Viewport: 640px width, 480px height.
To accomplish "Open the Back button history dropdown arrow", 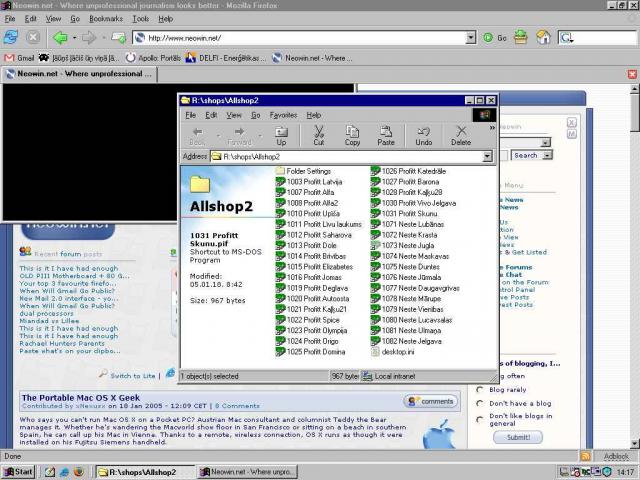I will tap(74, 38).
